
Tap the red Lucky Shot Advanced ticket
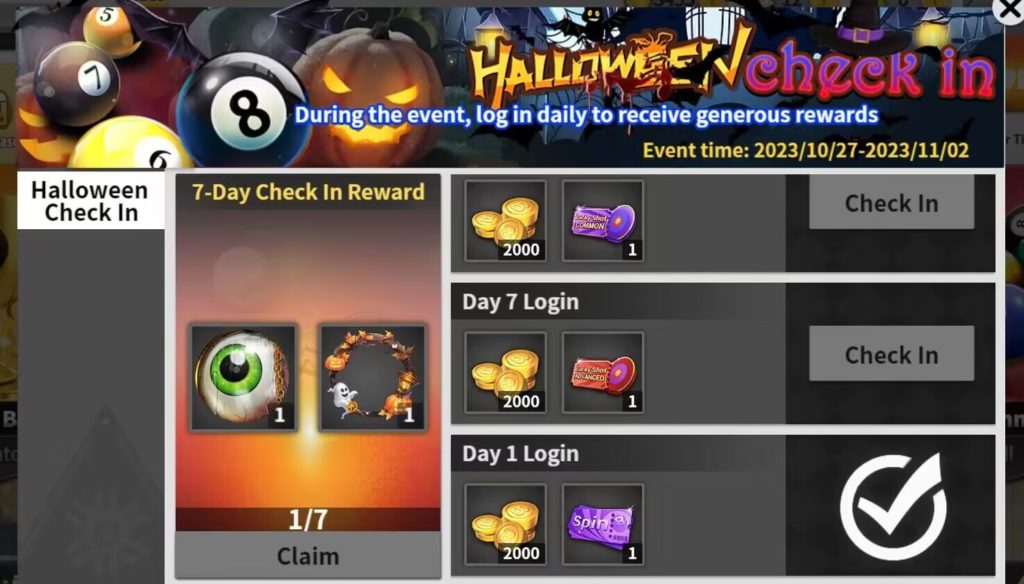603,373
